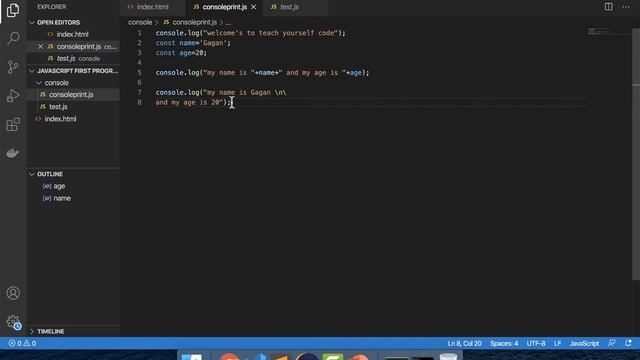Place cursor on line 1 console.log statement
This screenshot has height=360, width=640.
(x=250, y=33)
